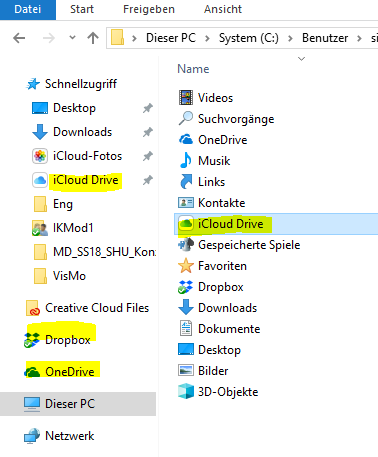Select Benutzer in the address breadcrumb
This screenshot has width=378, height=457.
click(325, 38)
